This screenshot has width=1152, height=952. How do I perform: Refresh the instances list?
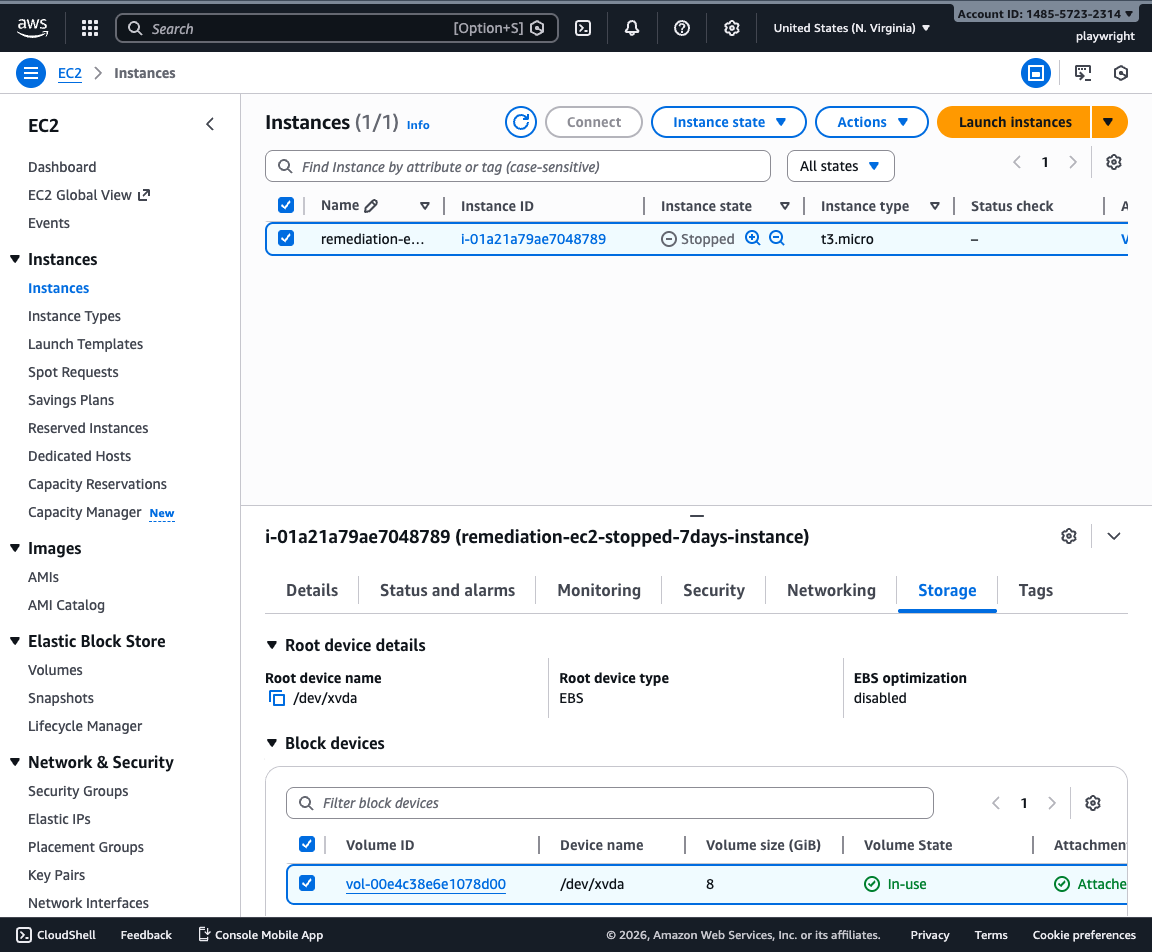tap(520, 121)
